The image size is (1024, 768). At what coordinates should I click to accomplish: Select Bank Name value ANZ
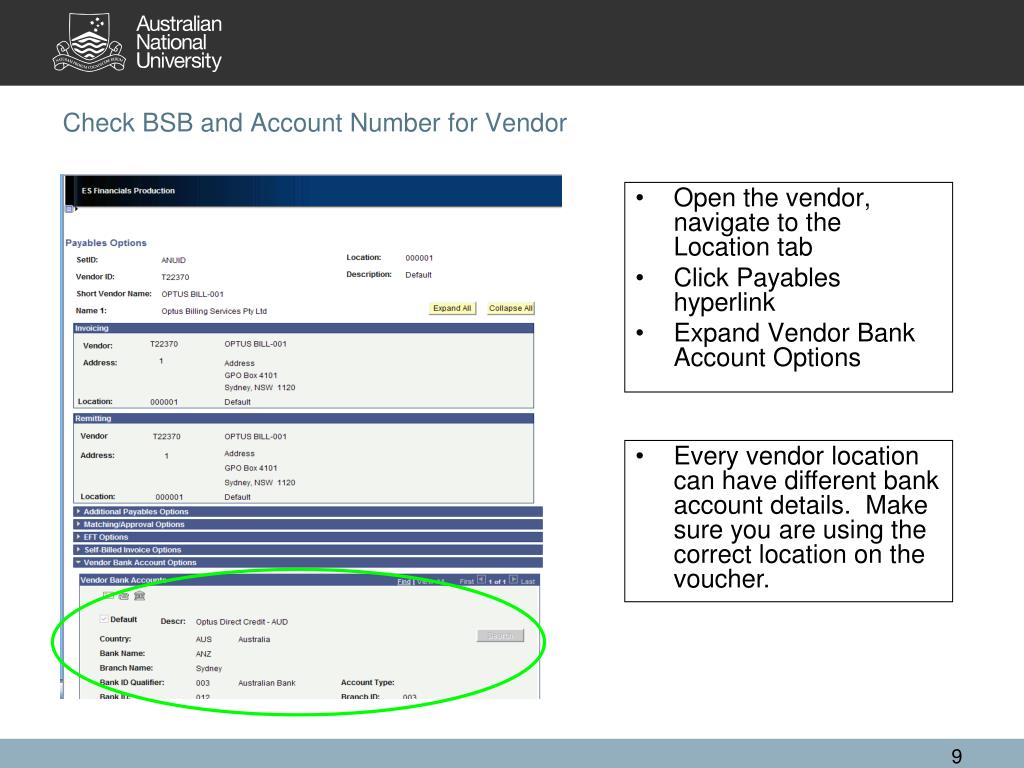203,654
